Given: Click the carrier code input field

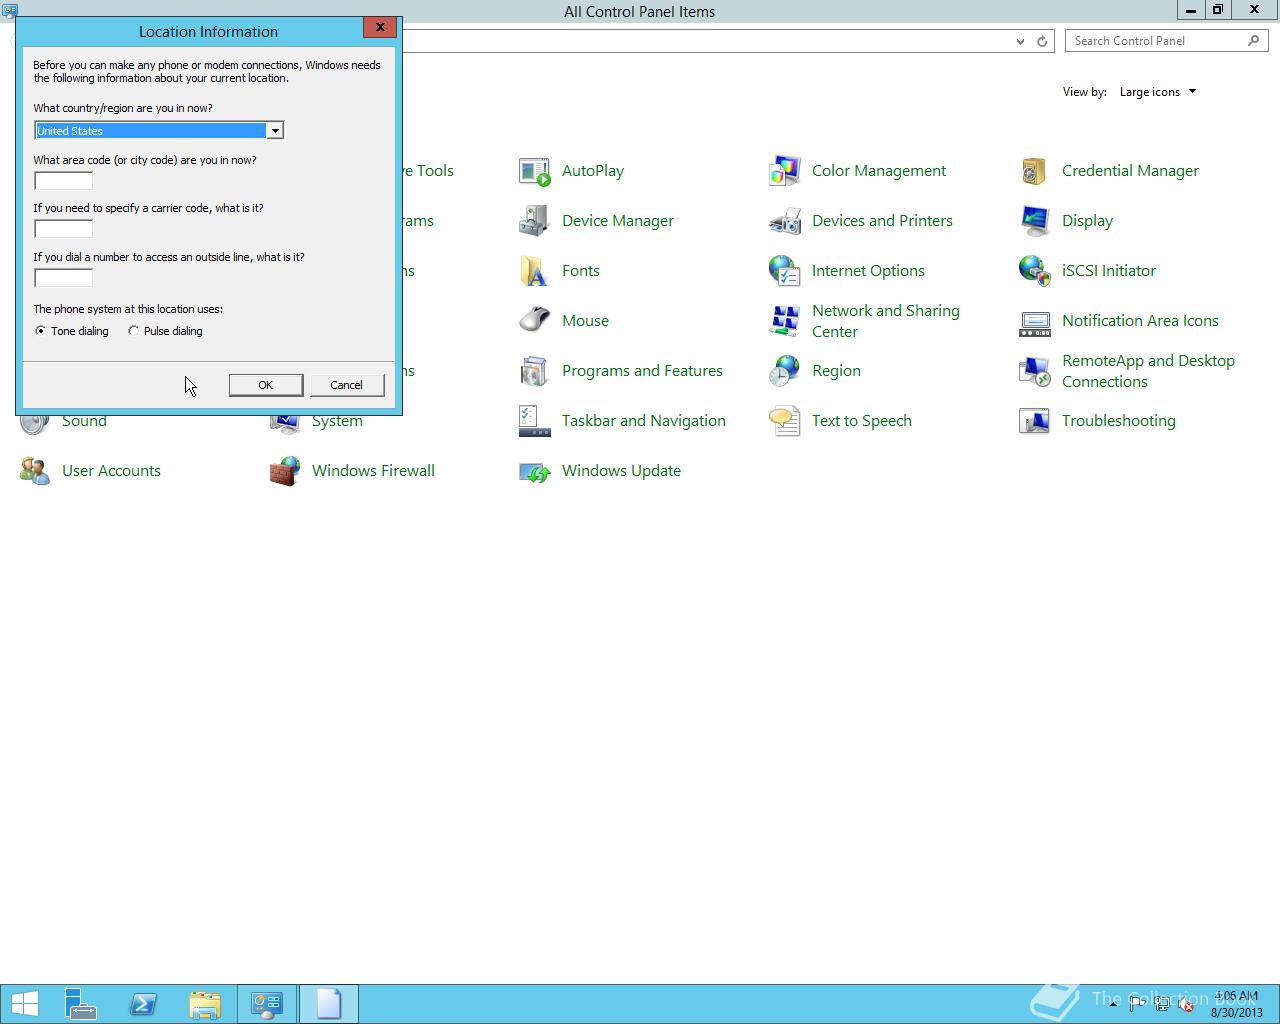Looking at the screenshot, I should tap(64, 229).
